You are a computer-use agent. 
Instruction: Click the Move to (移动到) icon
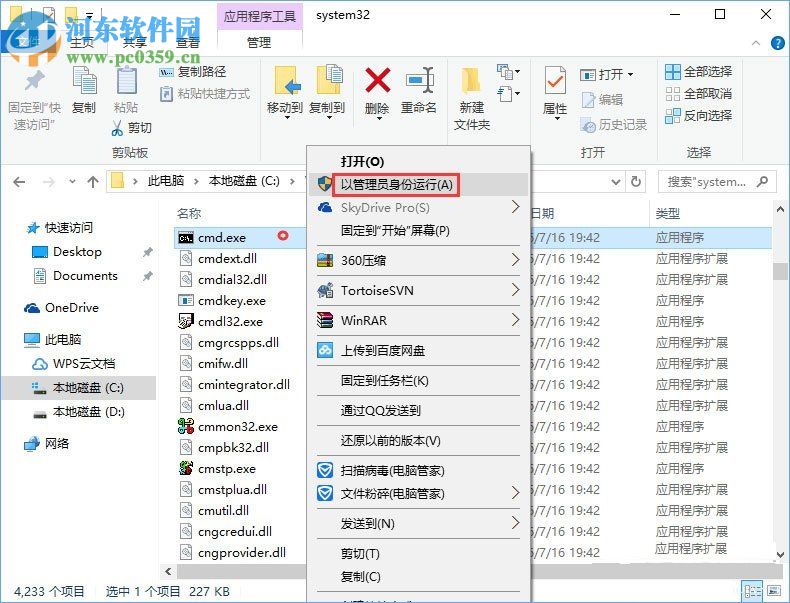(287, 81)
